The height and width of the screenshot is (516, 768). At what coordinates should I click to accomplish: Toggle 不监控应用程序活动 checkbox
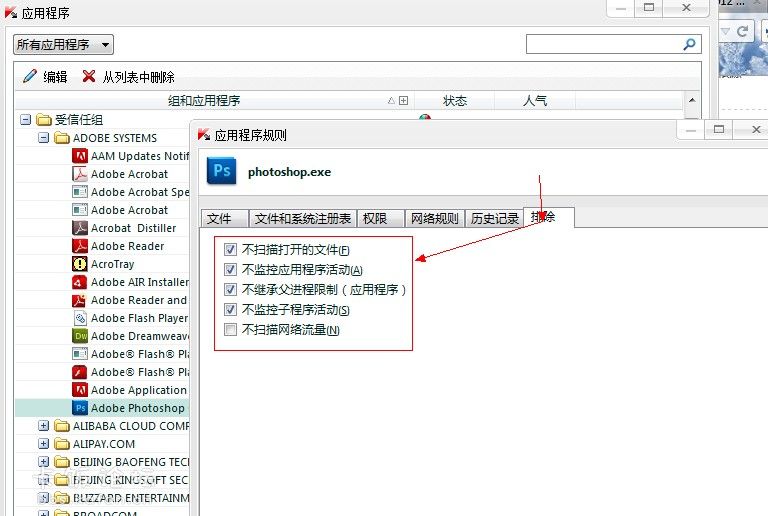point(230,270)
